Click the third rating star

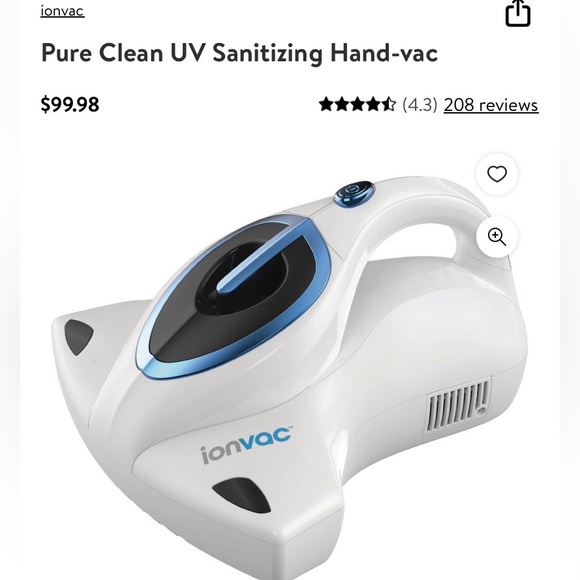click(x=358, y=104)
